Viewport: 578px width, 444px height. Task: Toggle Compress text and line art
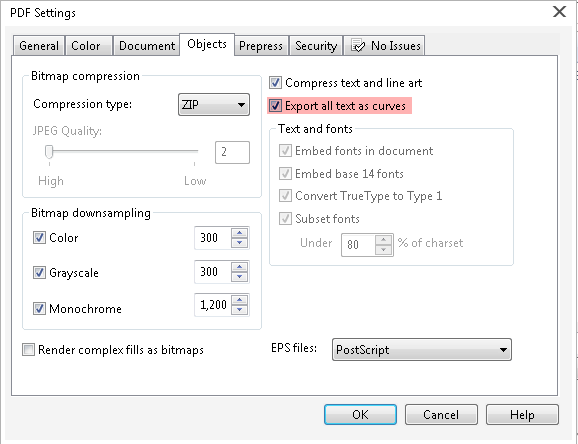coord(275,83)
